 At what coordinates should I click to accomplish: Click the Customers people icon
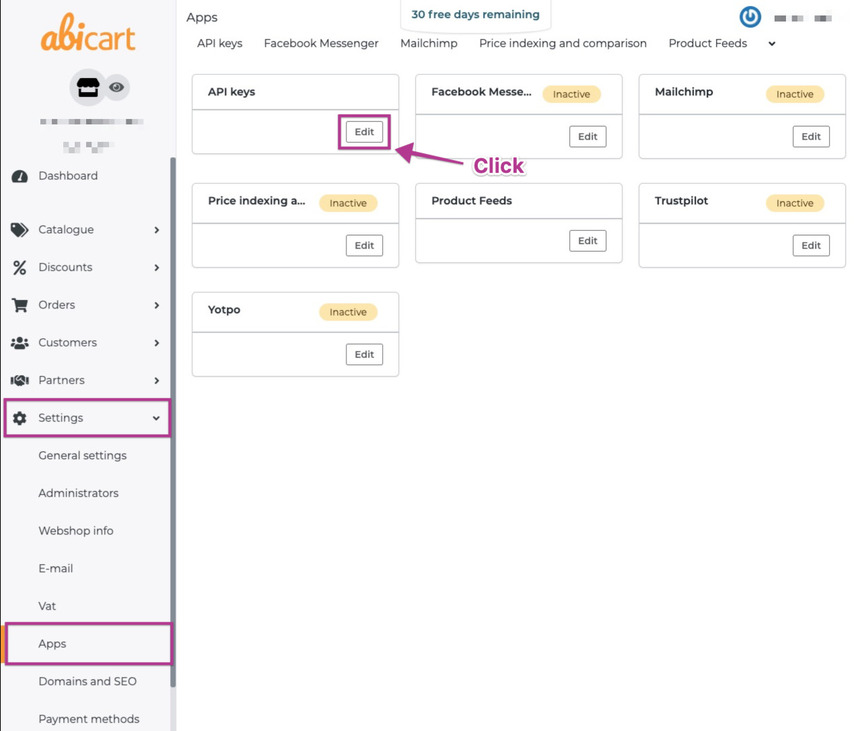[19, 343]
